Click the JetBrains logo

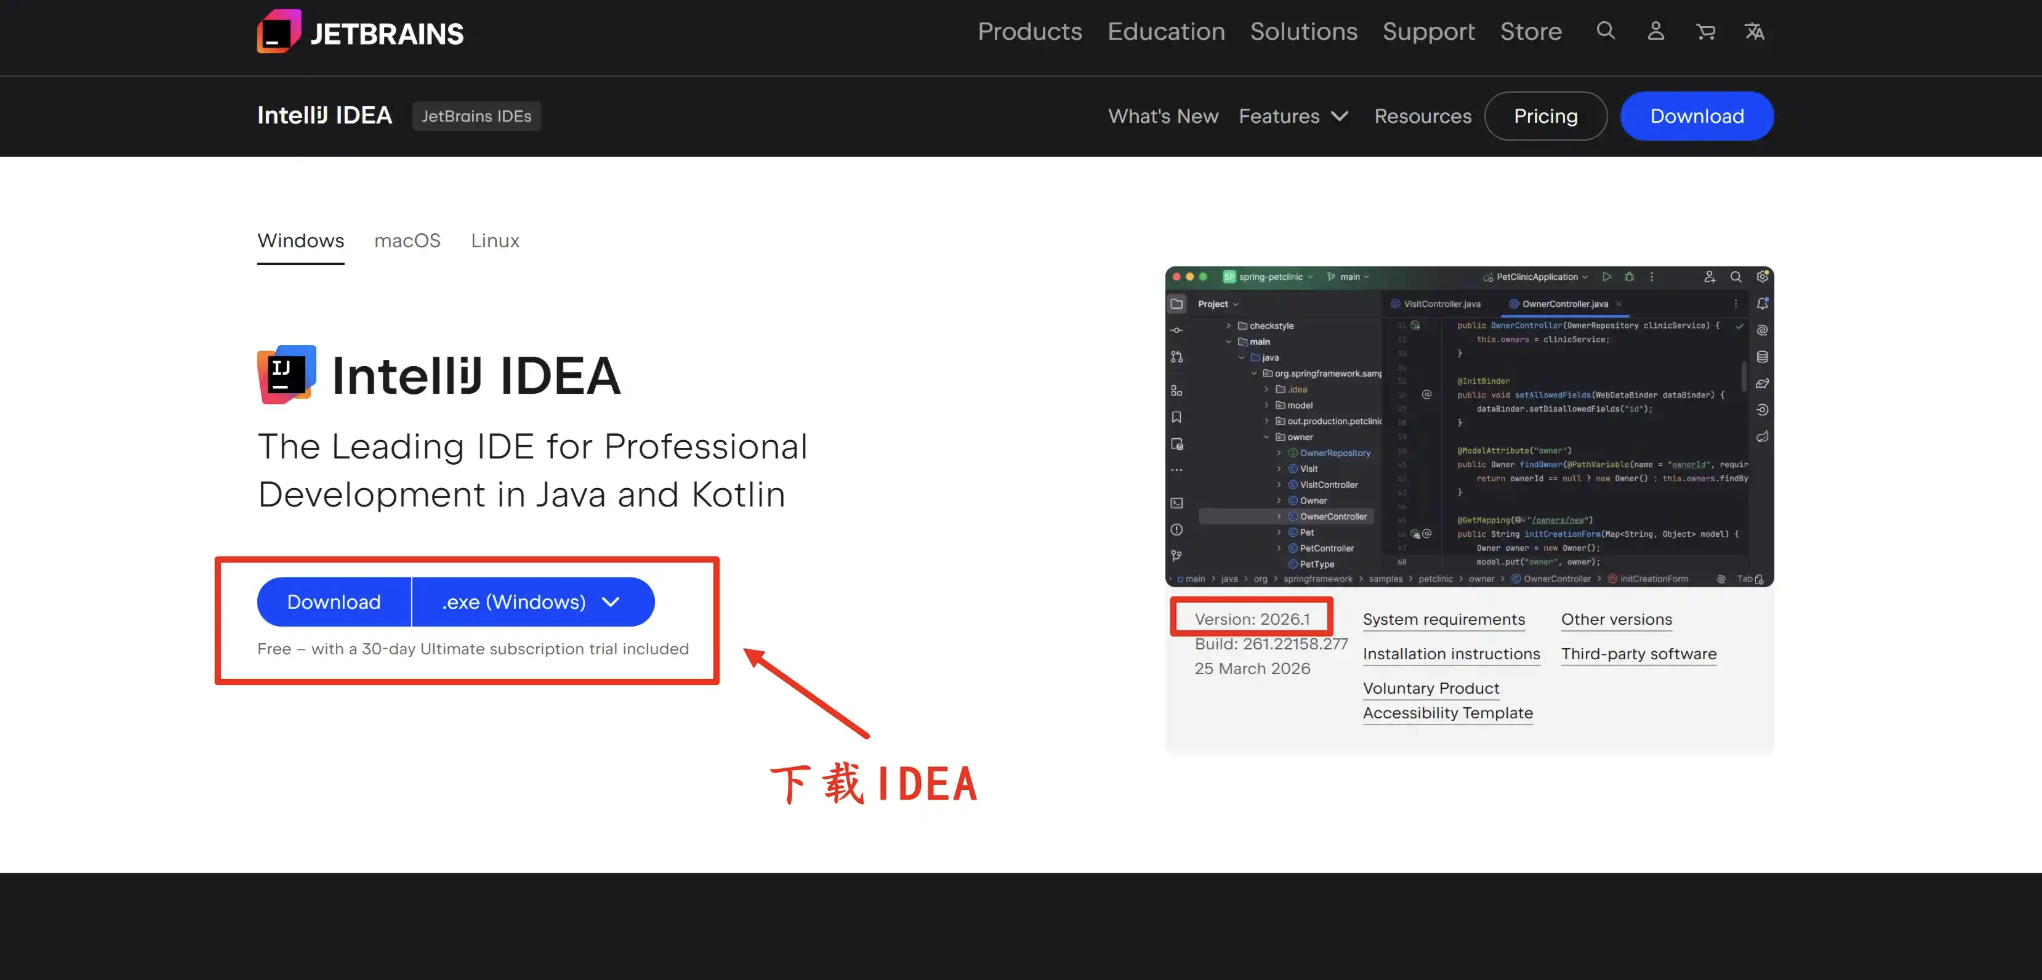tap(360, 32)
